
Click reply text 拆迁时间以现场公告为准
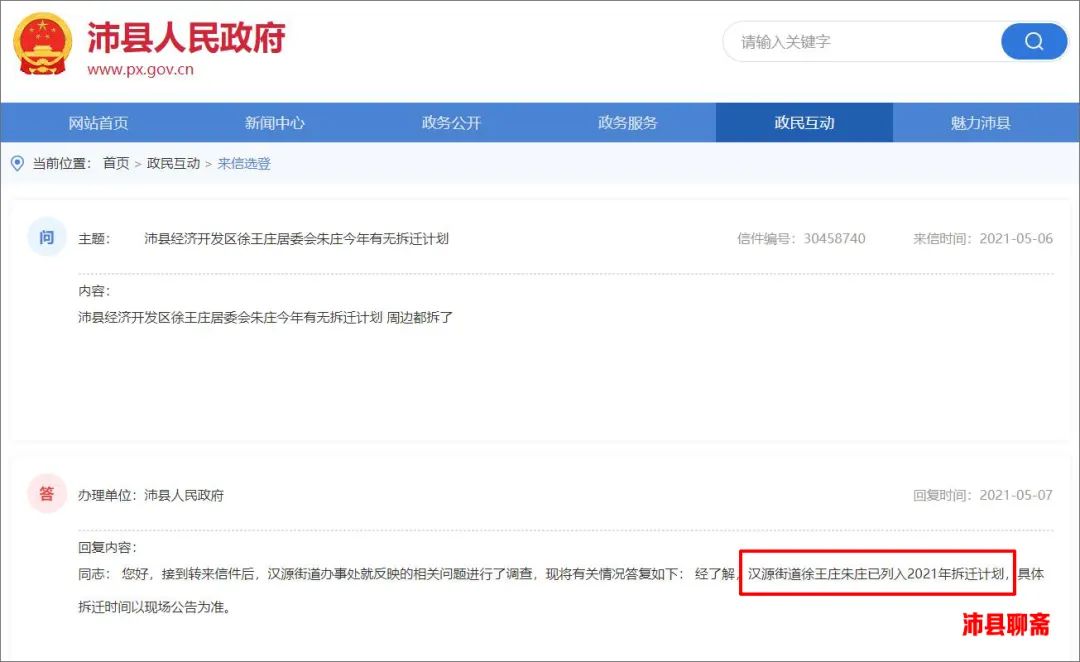[154, 607]
